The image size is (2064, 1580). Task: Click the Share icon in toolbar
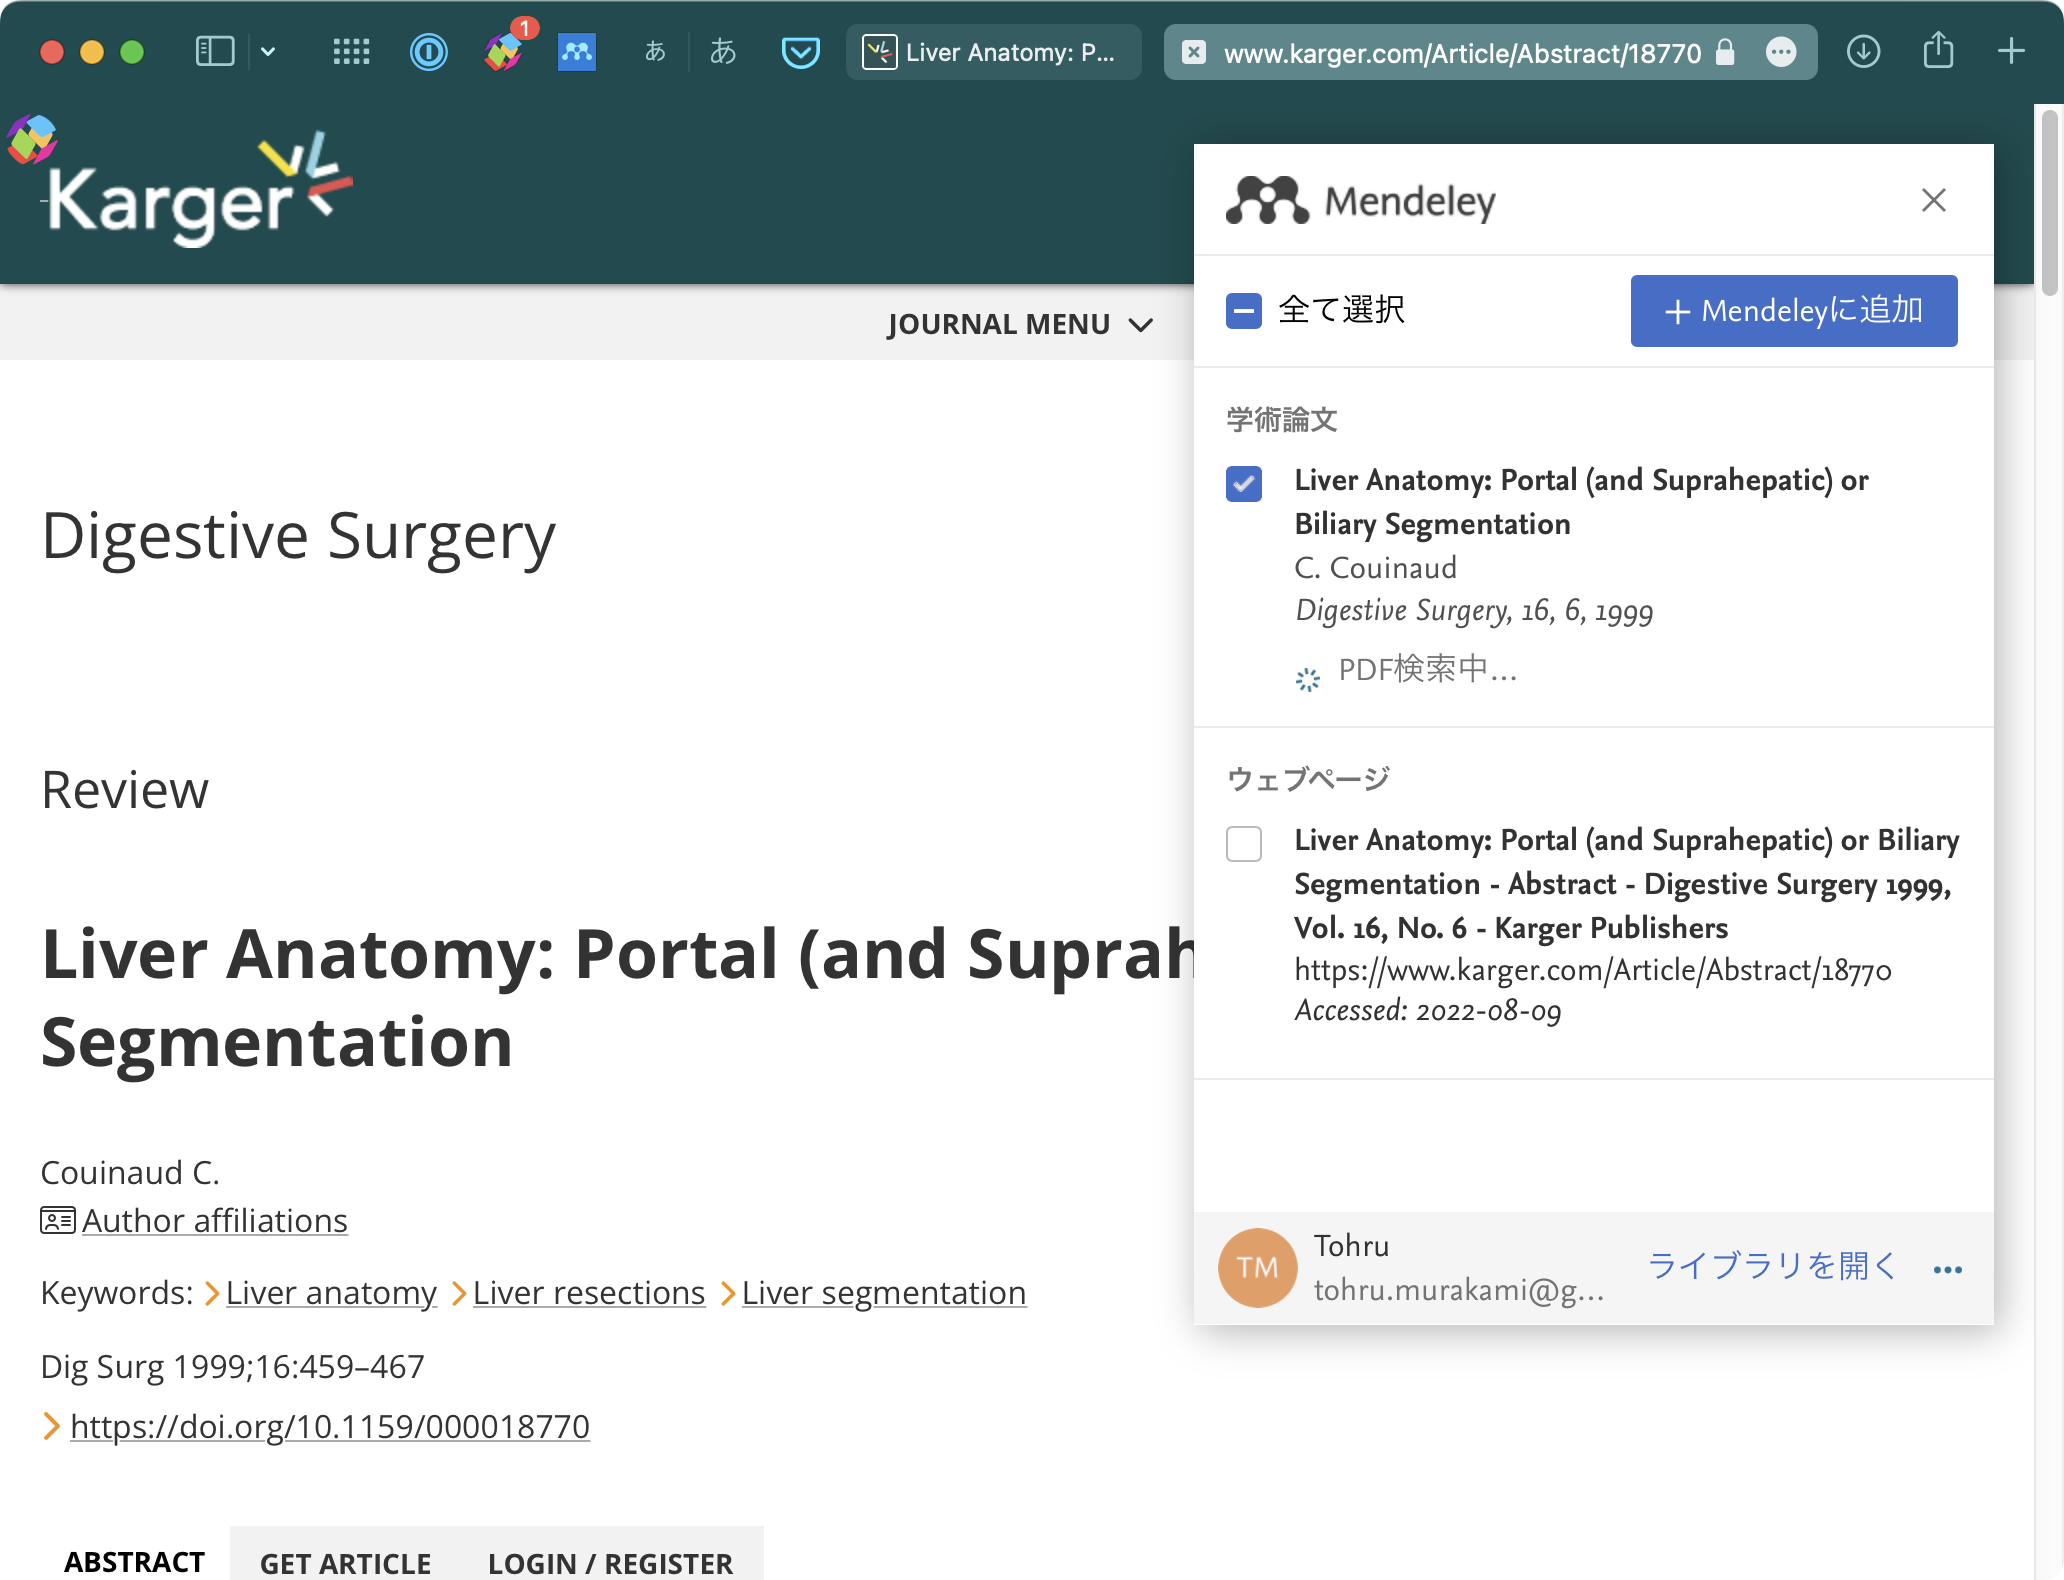(x=1938, y=52)
